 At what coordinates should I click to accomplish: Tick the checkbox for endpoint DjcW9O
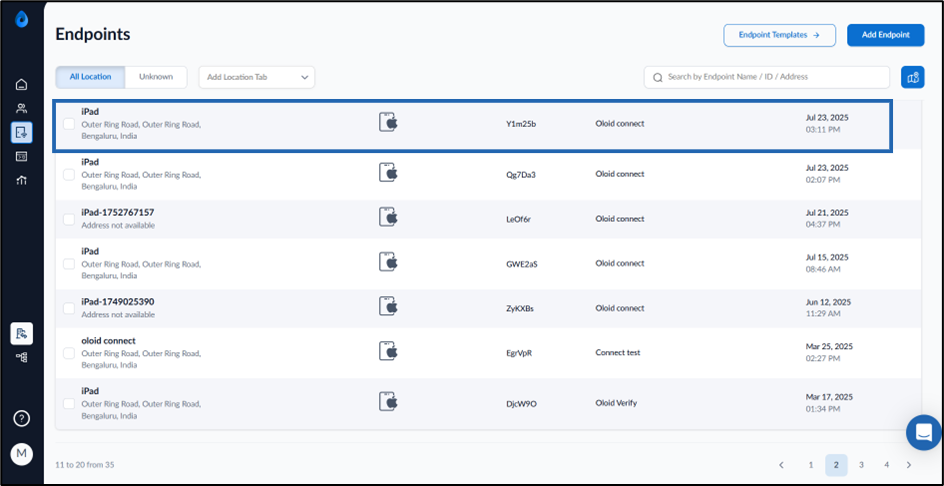(69, 403)
